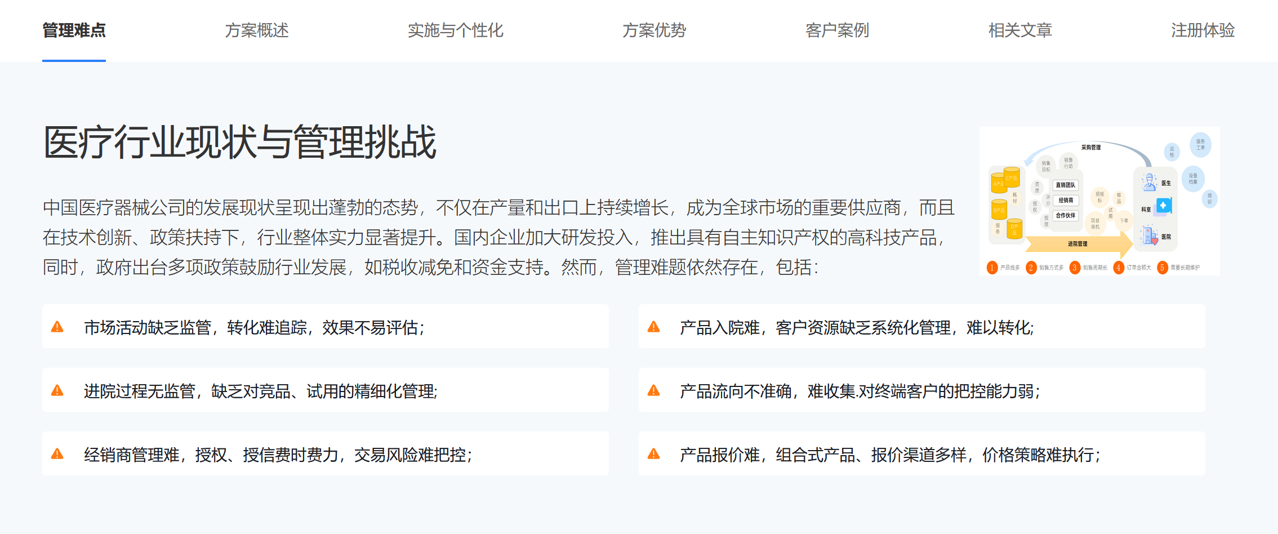Click the doctor (医生) icon in diagram
The width and height of the screenshot is (1278, 534).
(1150, 183)
